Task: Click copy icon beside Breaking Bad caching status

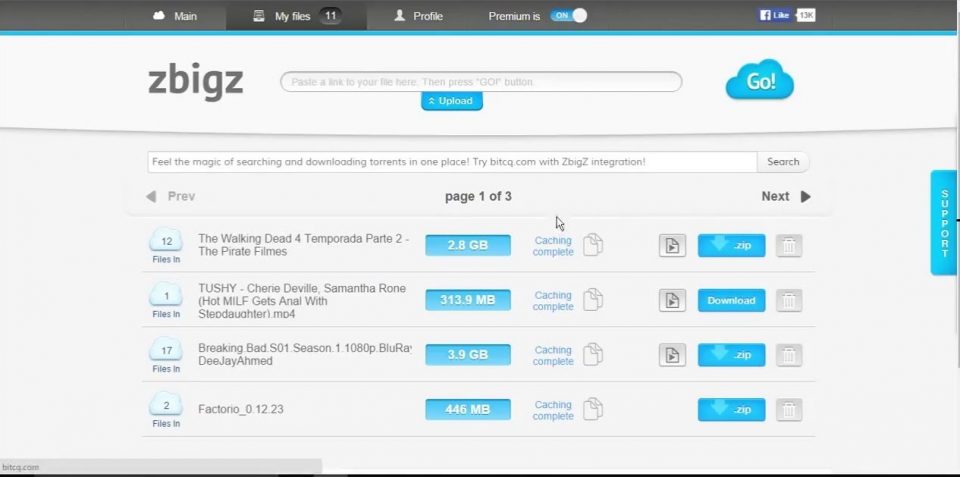Action: tap(593, 354)
